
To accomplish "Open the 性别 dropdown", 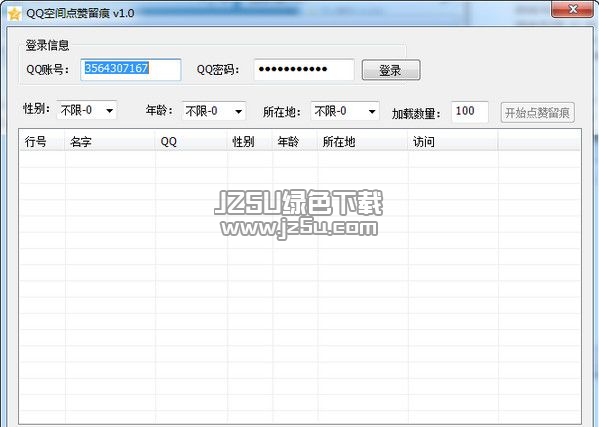I will [x=87, y=110].
